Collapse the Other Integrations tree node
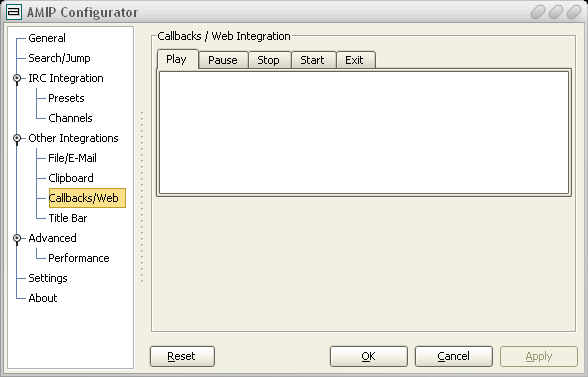The image size is (588, 377). coord(17,138)
